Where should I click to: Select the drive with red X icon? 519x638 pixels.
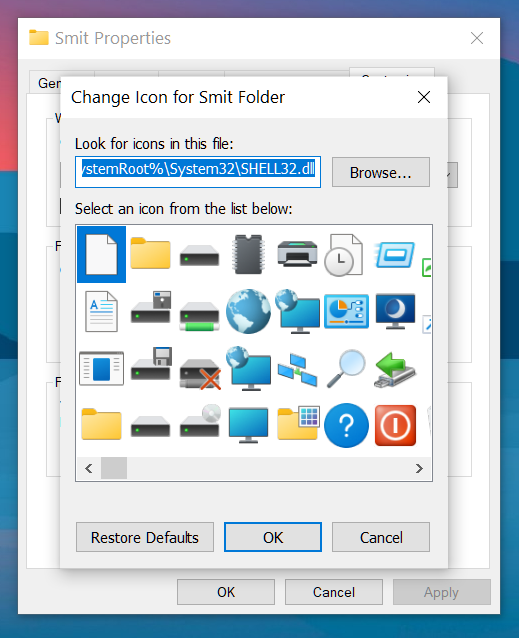[x=201, y=374]
